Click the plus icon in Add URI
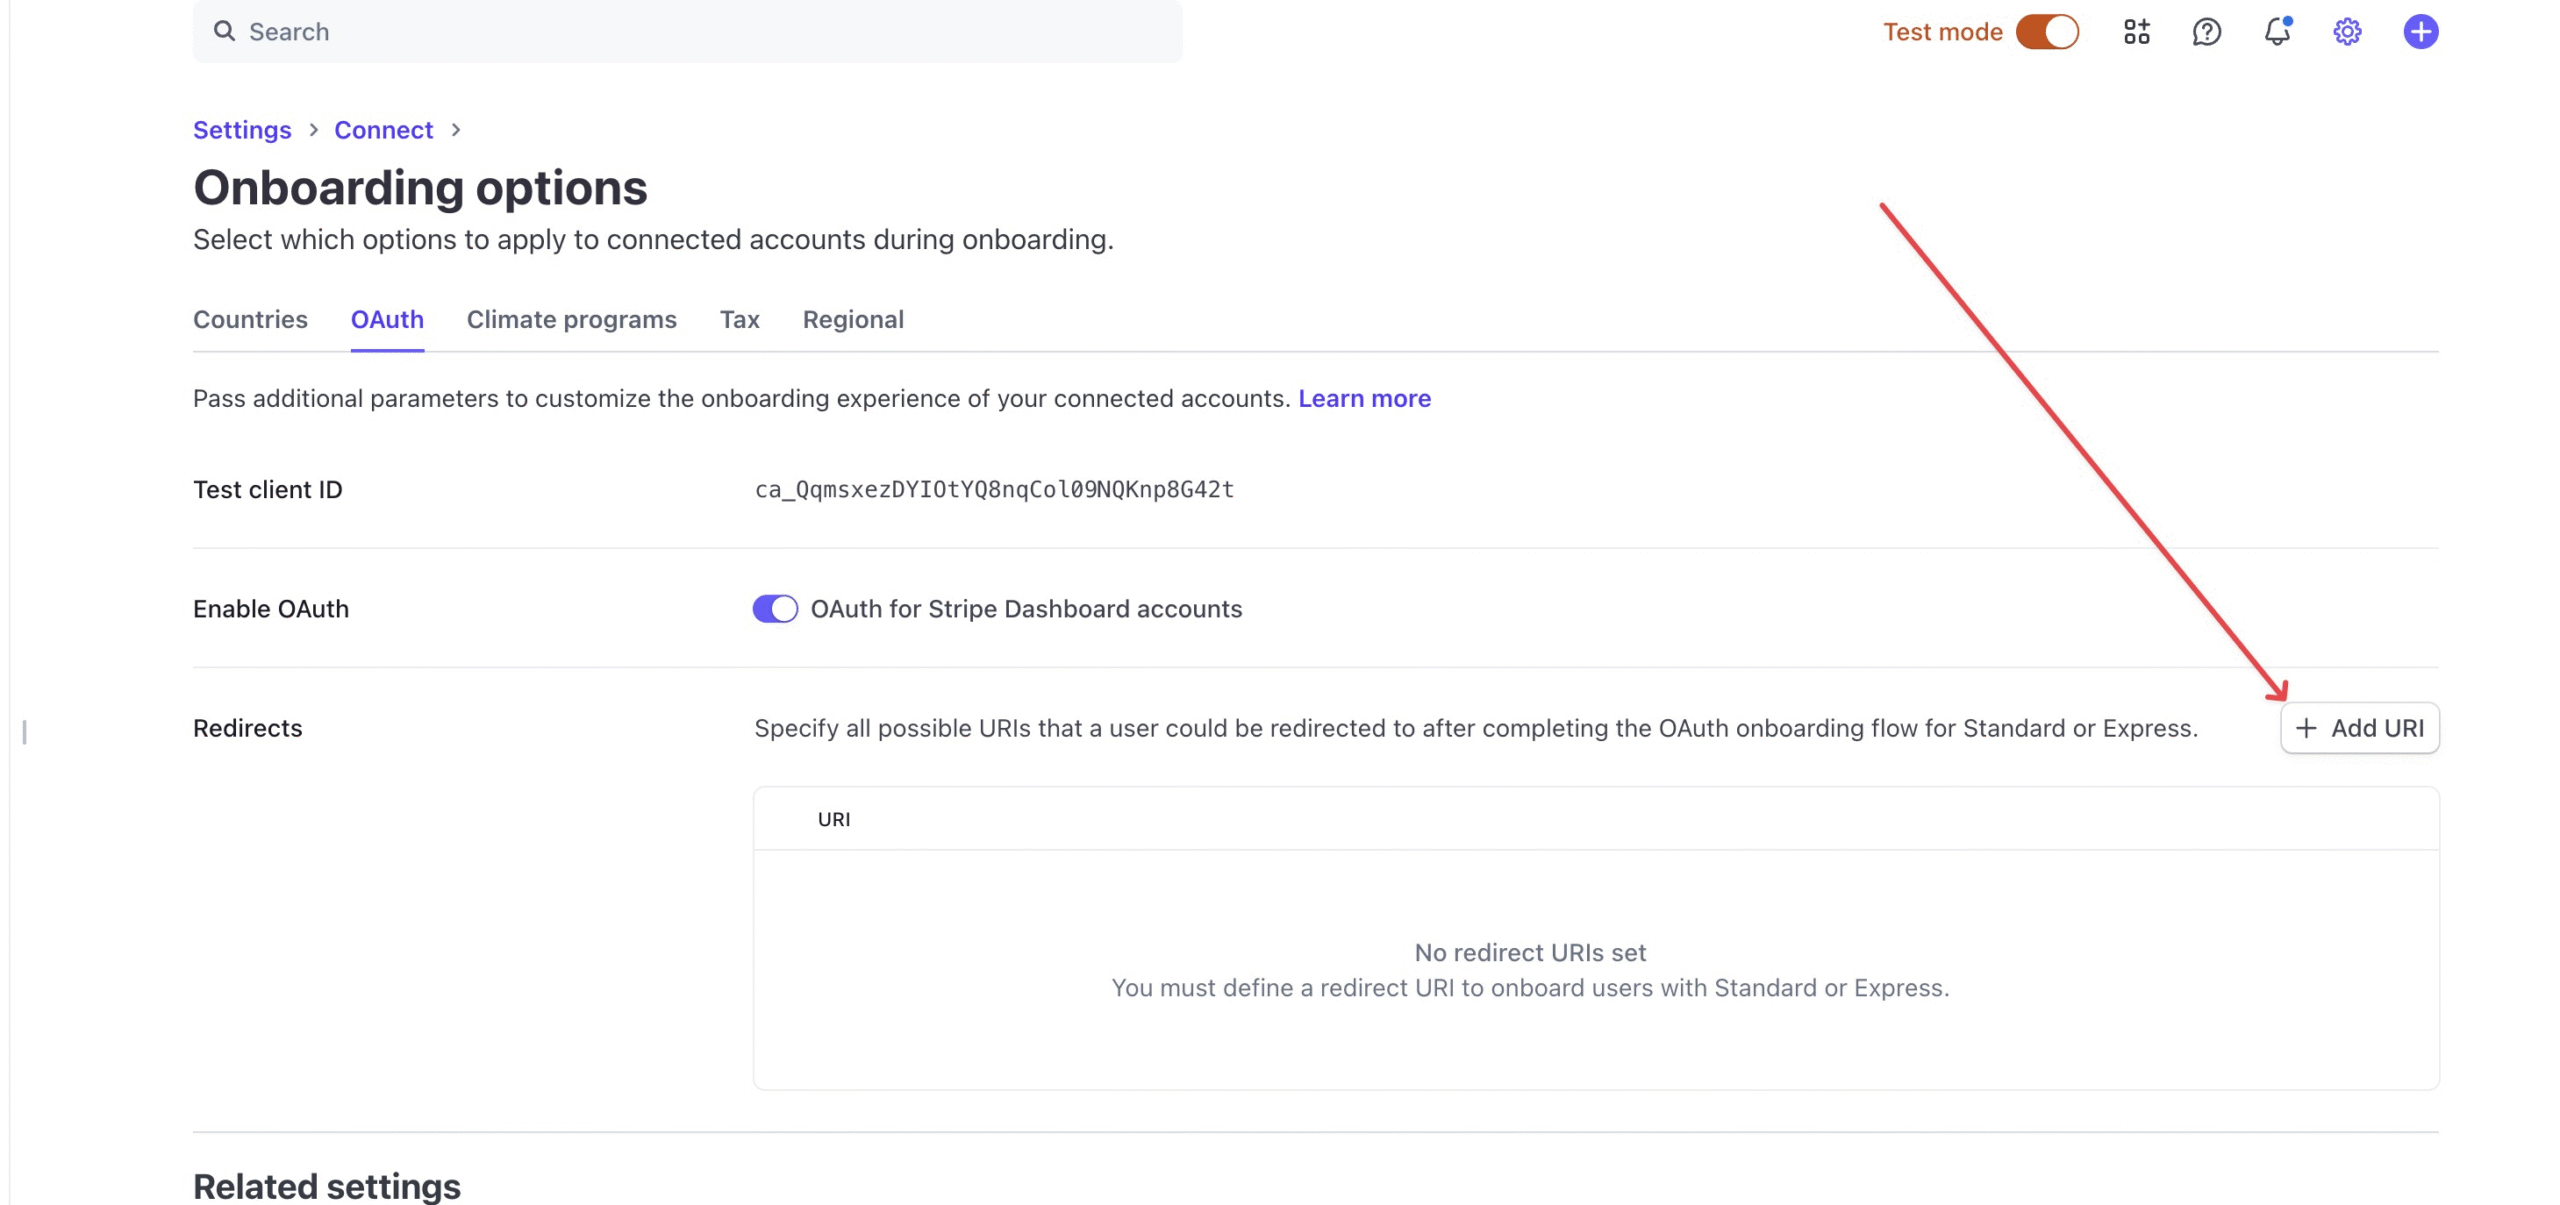The height and width of the screenshot is (1205, 2560). pyautogui.click(x=2305, y=728)
